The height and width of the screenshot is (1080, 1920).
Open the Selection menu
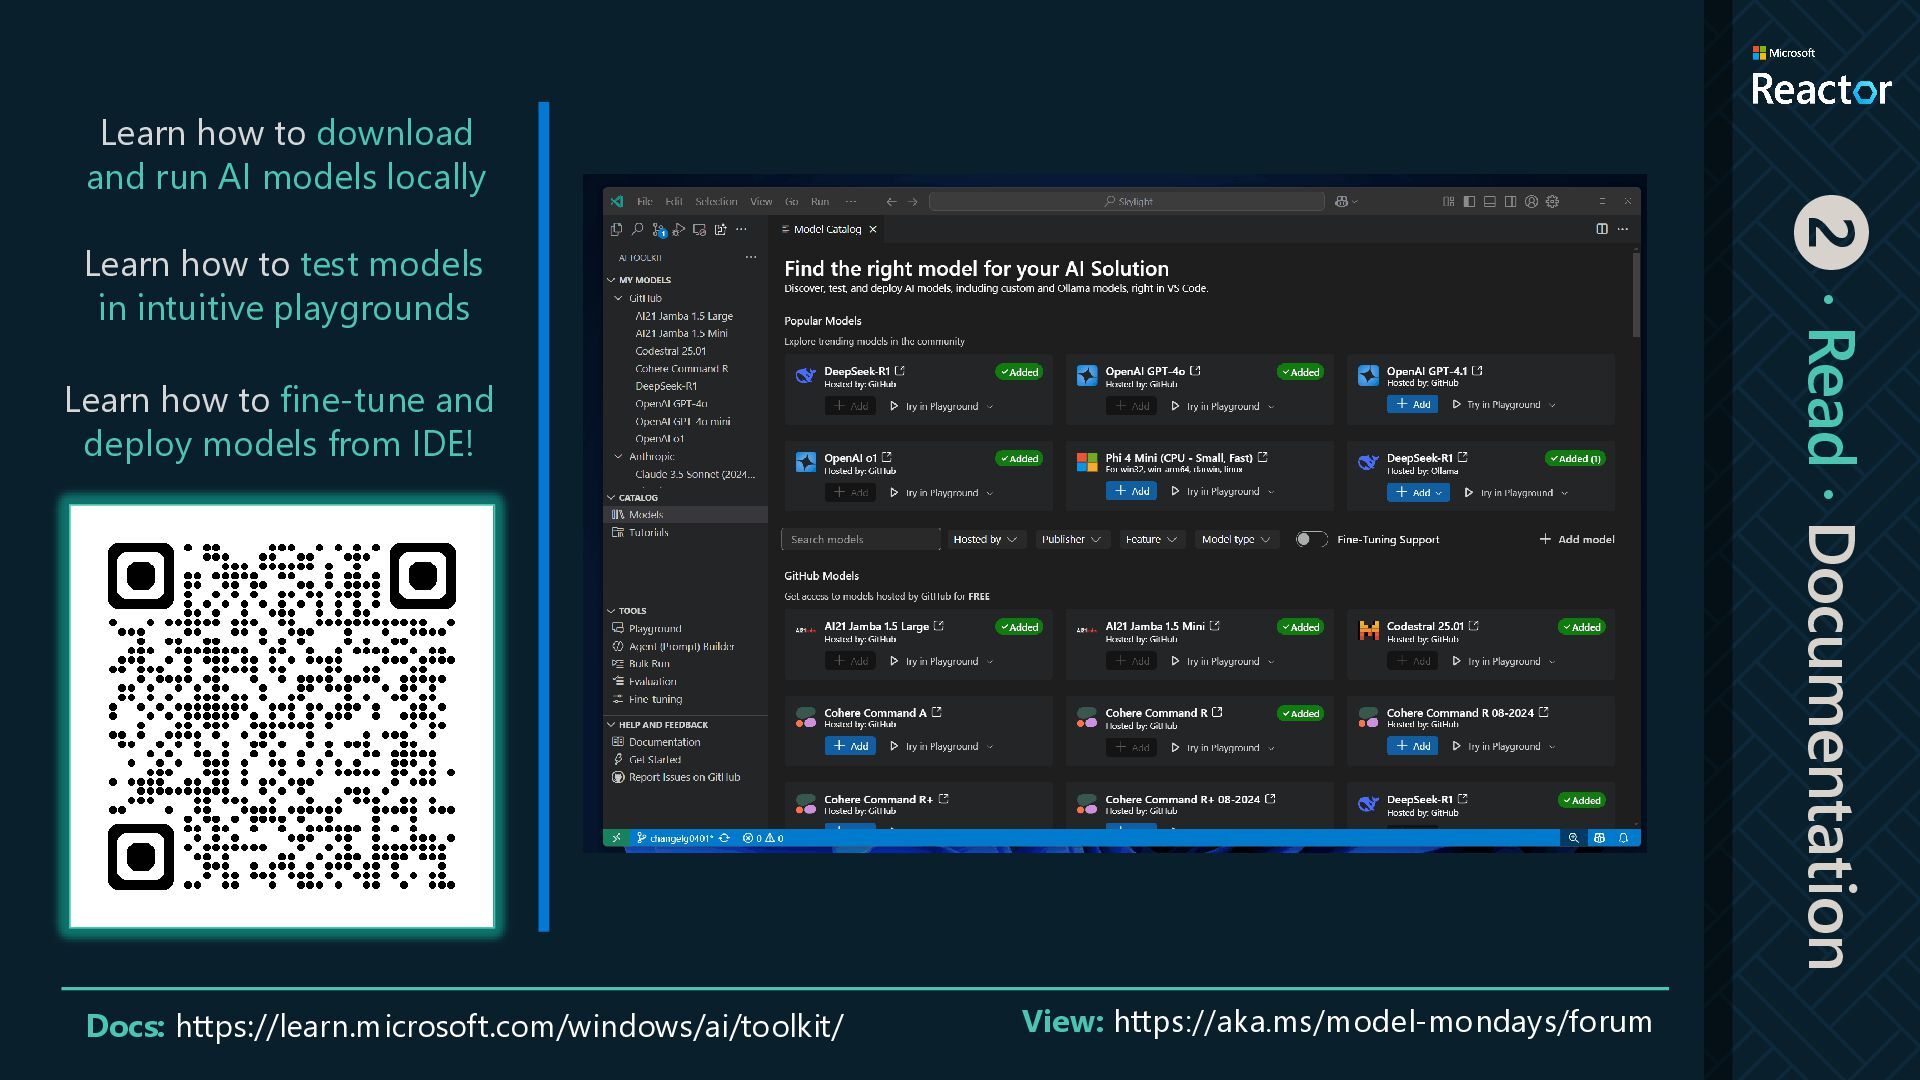[716, 201]
